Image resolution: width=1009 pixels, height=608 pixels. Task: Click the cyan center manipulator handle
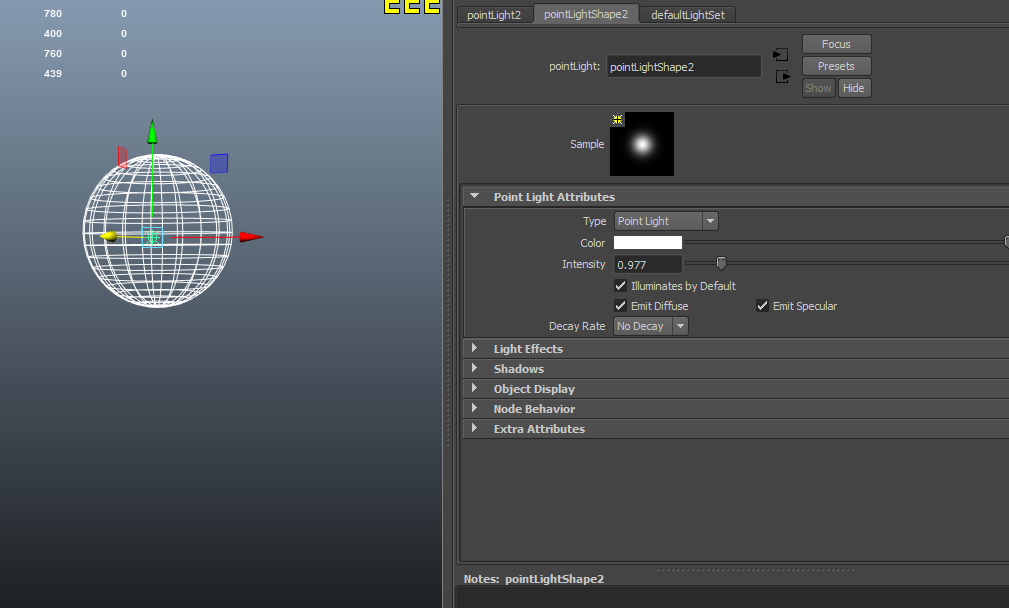(153, 237)
